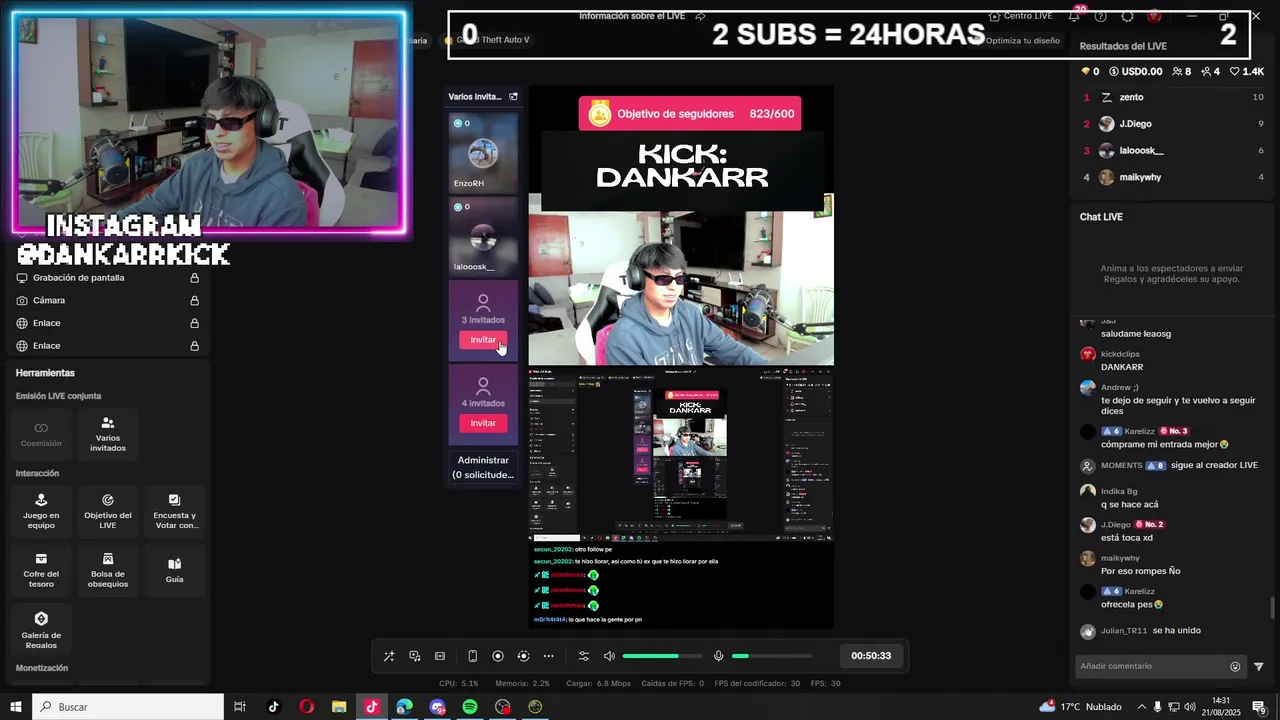Select the Cámara source row

click(108, 300)
